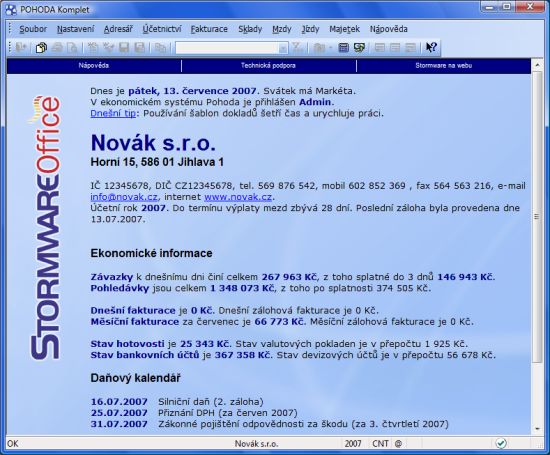This screenshot has width=550, height=455.
Task: Click the documents copy icon in toolbar
Action: (x=41, y=47)
